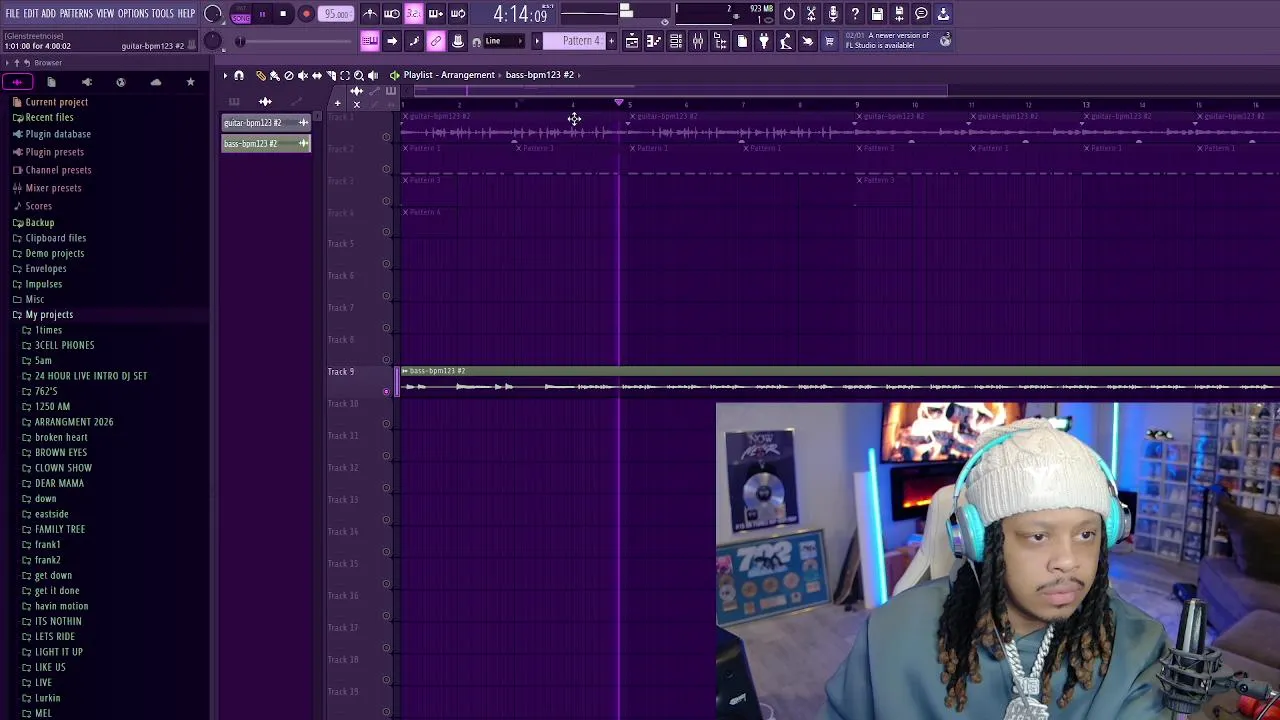
Task: Toggle loop recording icon
Action: pyautogui.click(x=457, y=14)
